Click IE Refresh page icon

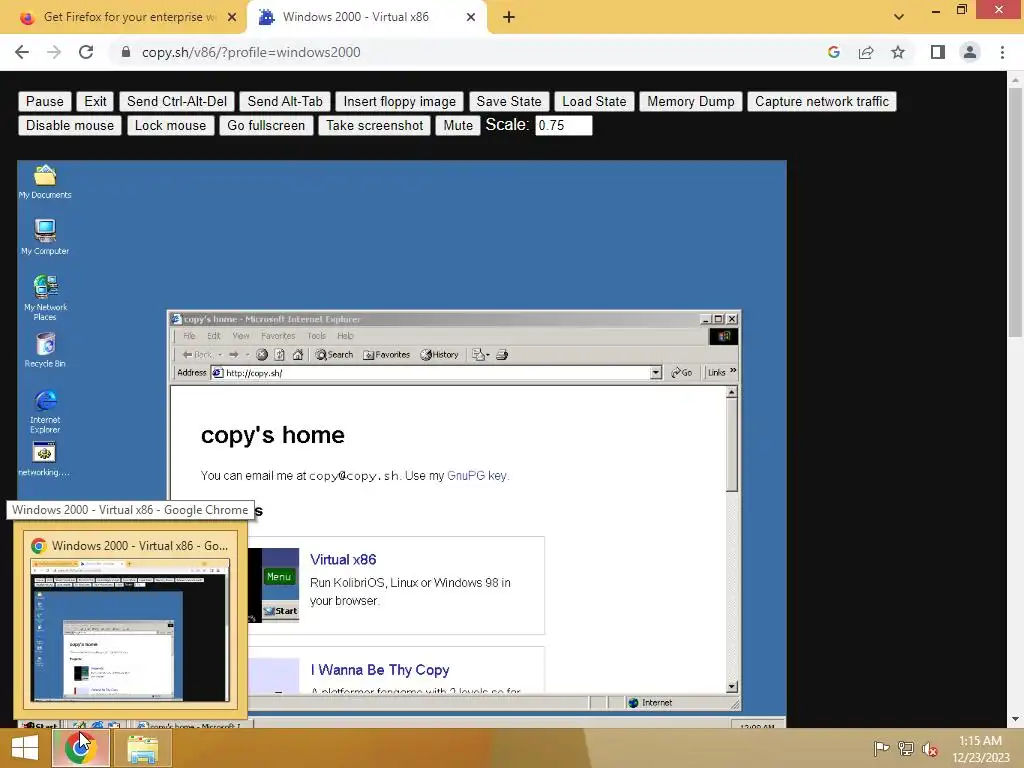(x=280, y=355)
